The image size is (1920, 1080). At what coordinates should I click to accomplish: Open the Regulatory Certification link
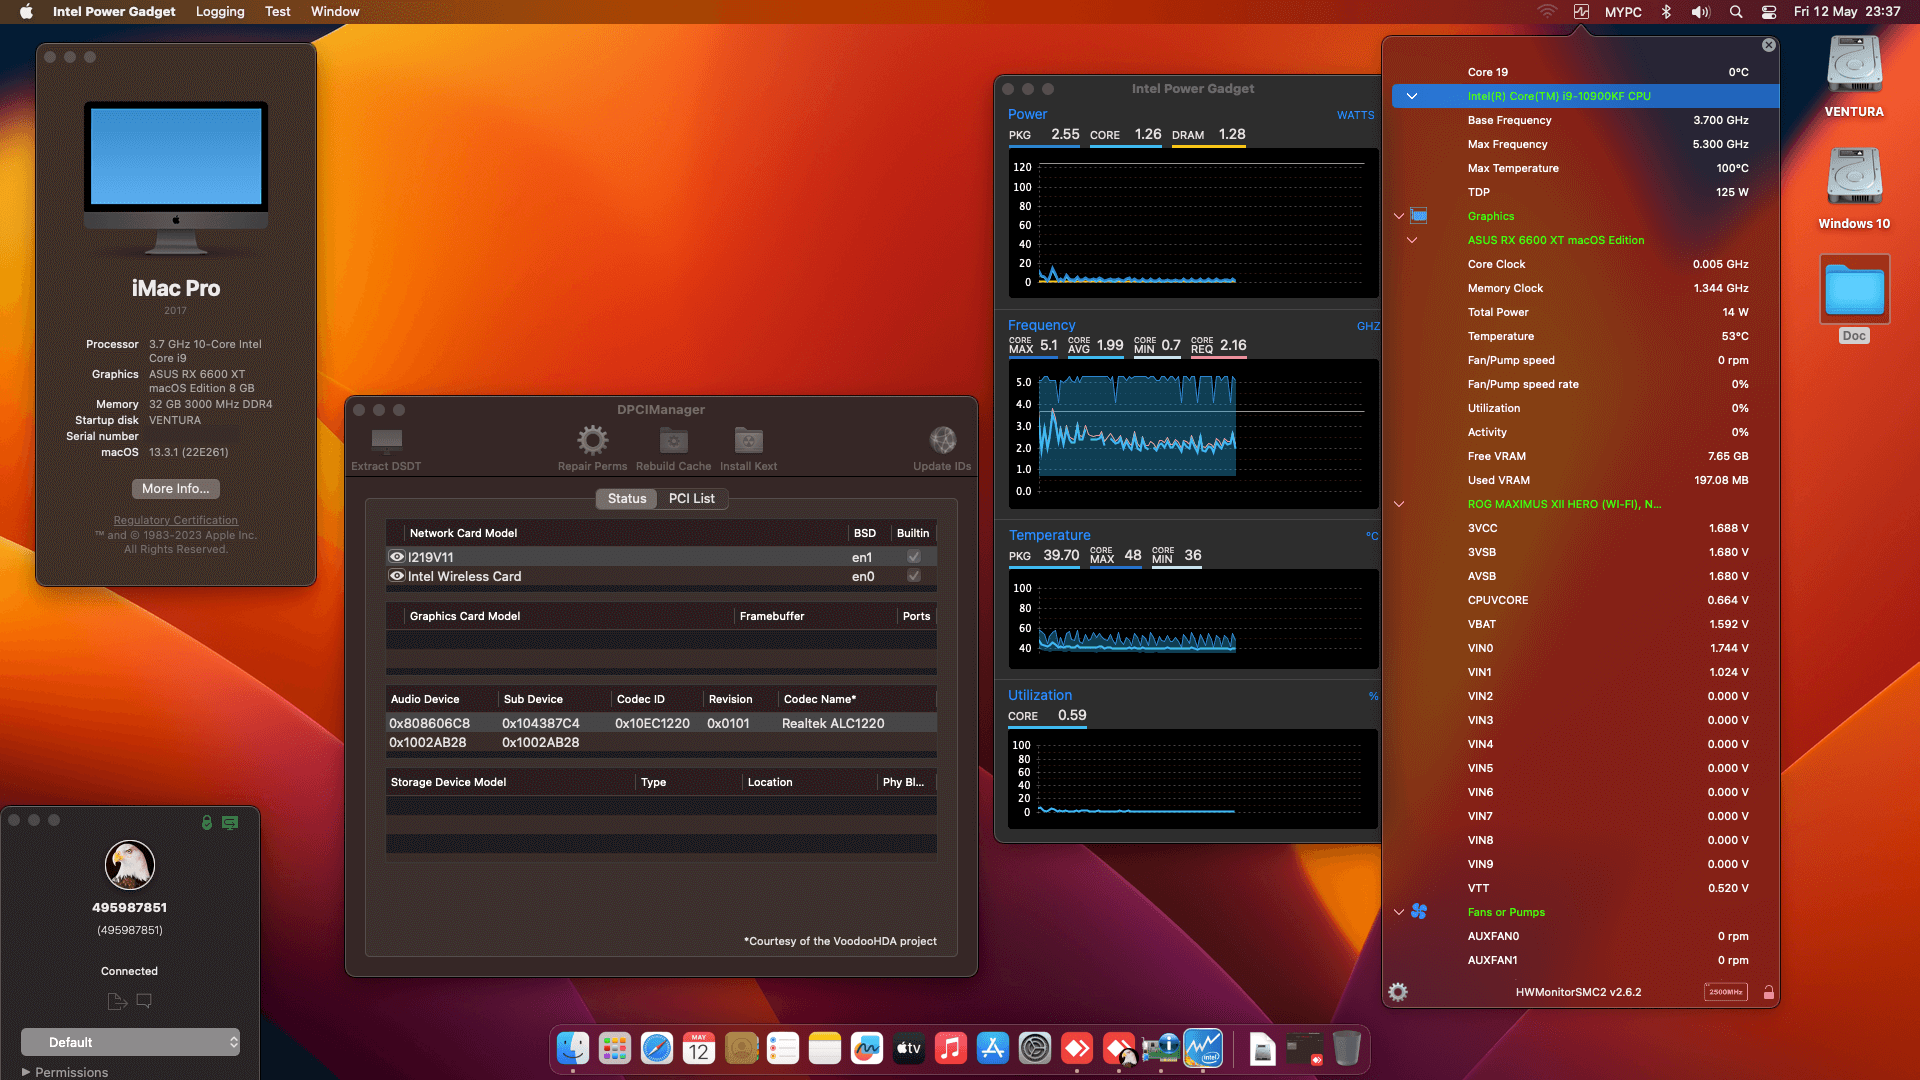pos(176,520)
